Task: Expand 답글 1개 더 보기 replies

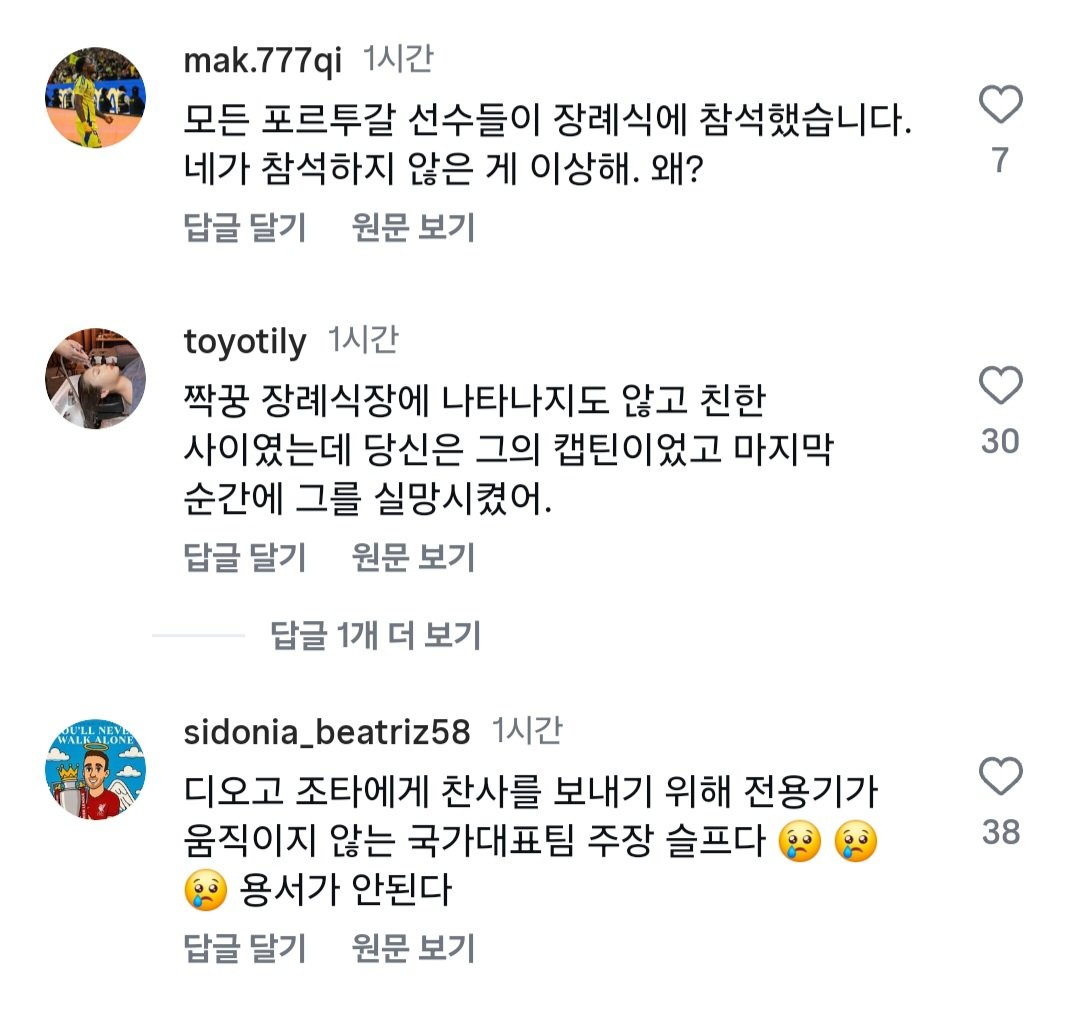Action: point(375,635)
